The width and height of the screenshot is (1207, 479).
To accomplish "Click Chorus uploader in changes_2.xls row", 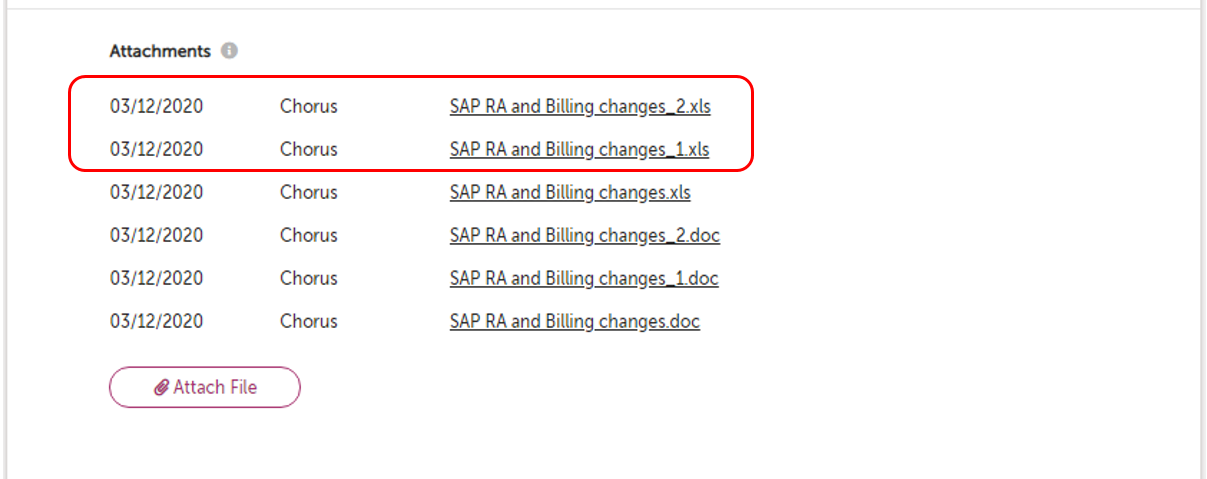I will [309, 106].
